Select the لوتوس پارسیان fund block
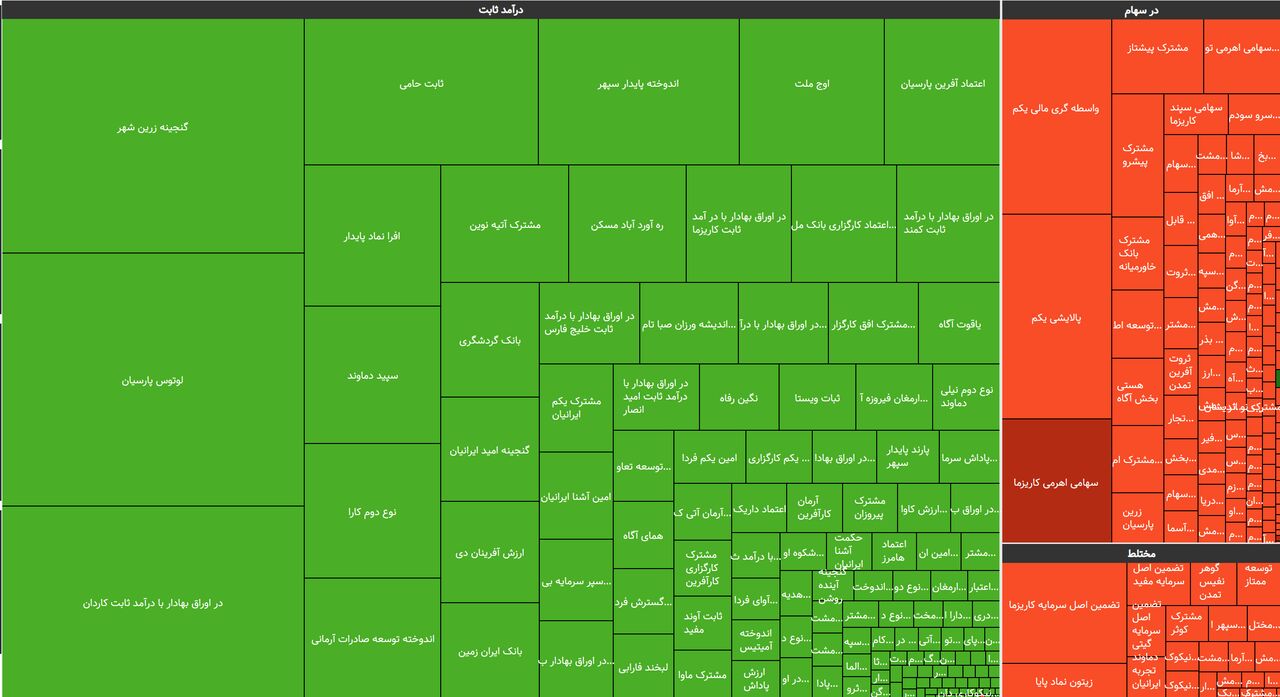The height and width of the screenshot is (697, 1280). [152, 380]
